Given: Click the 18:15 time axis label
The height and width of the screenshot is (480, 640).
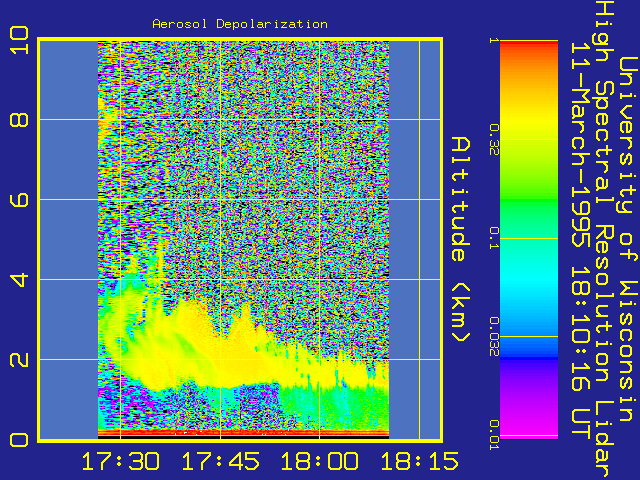Looking at the screenshot, I should click(419, 461).
